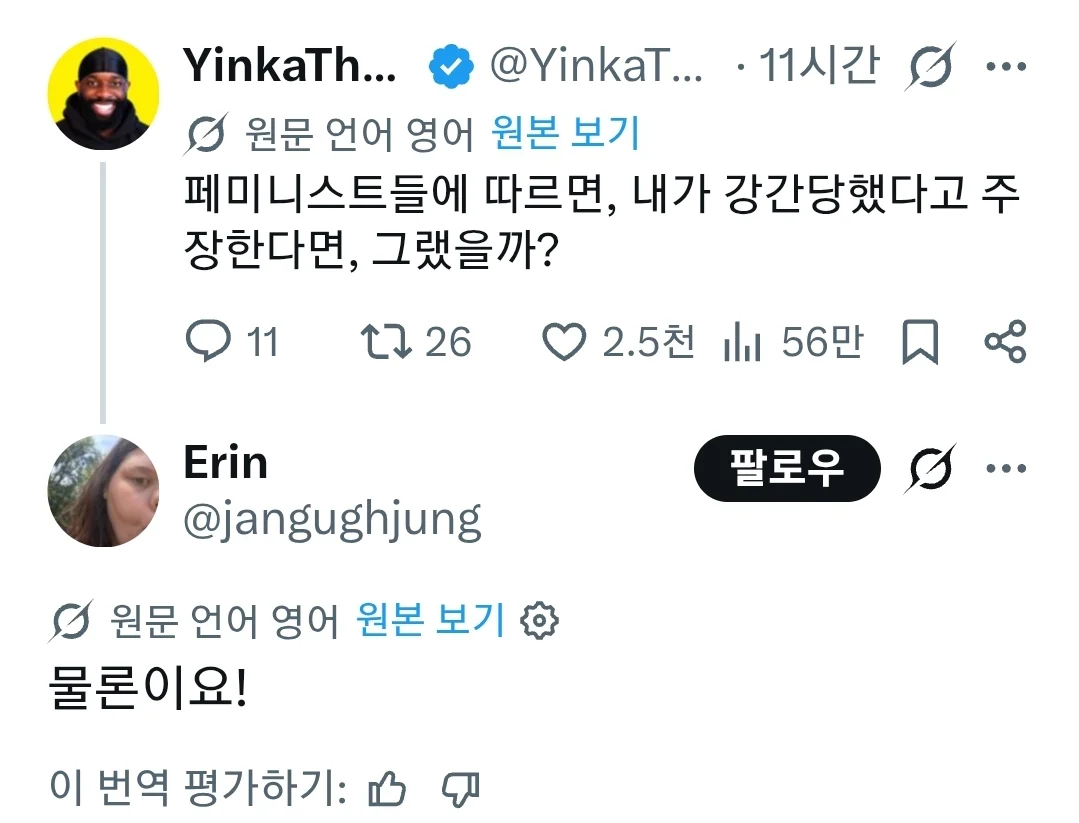
Task: Open replies via the comment icon
Action: [x=209, y=341]
